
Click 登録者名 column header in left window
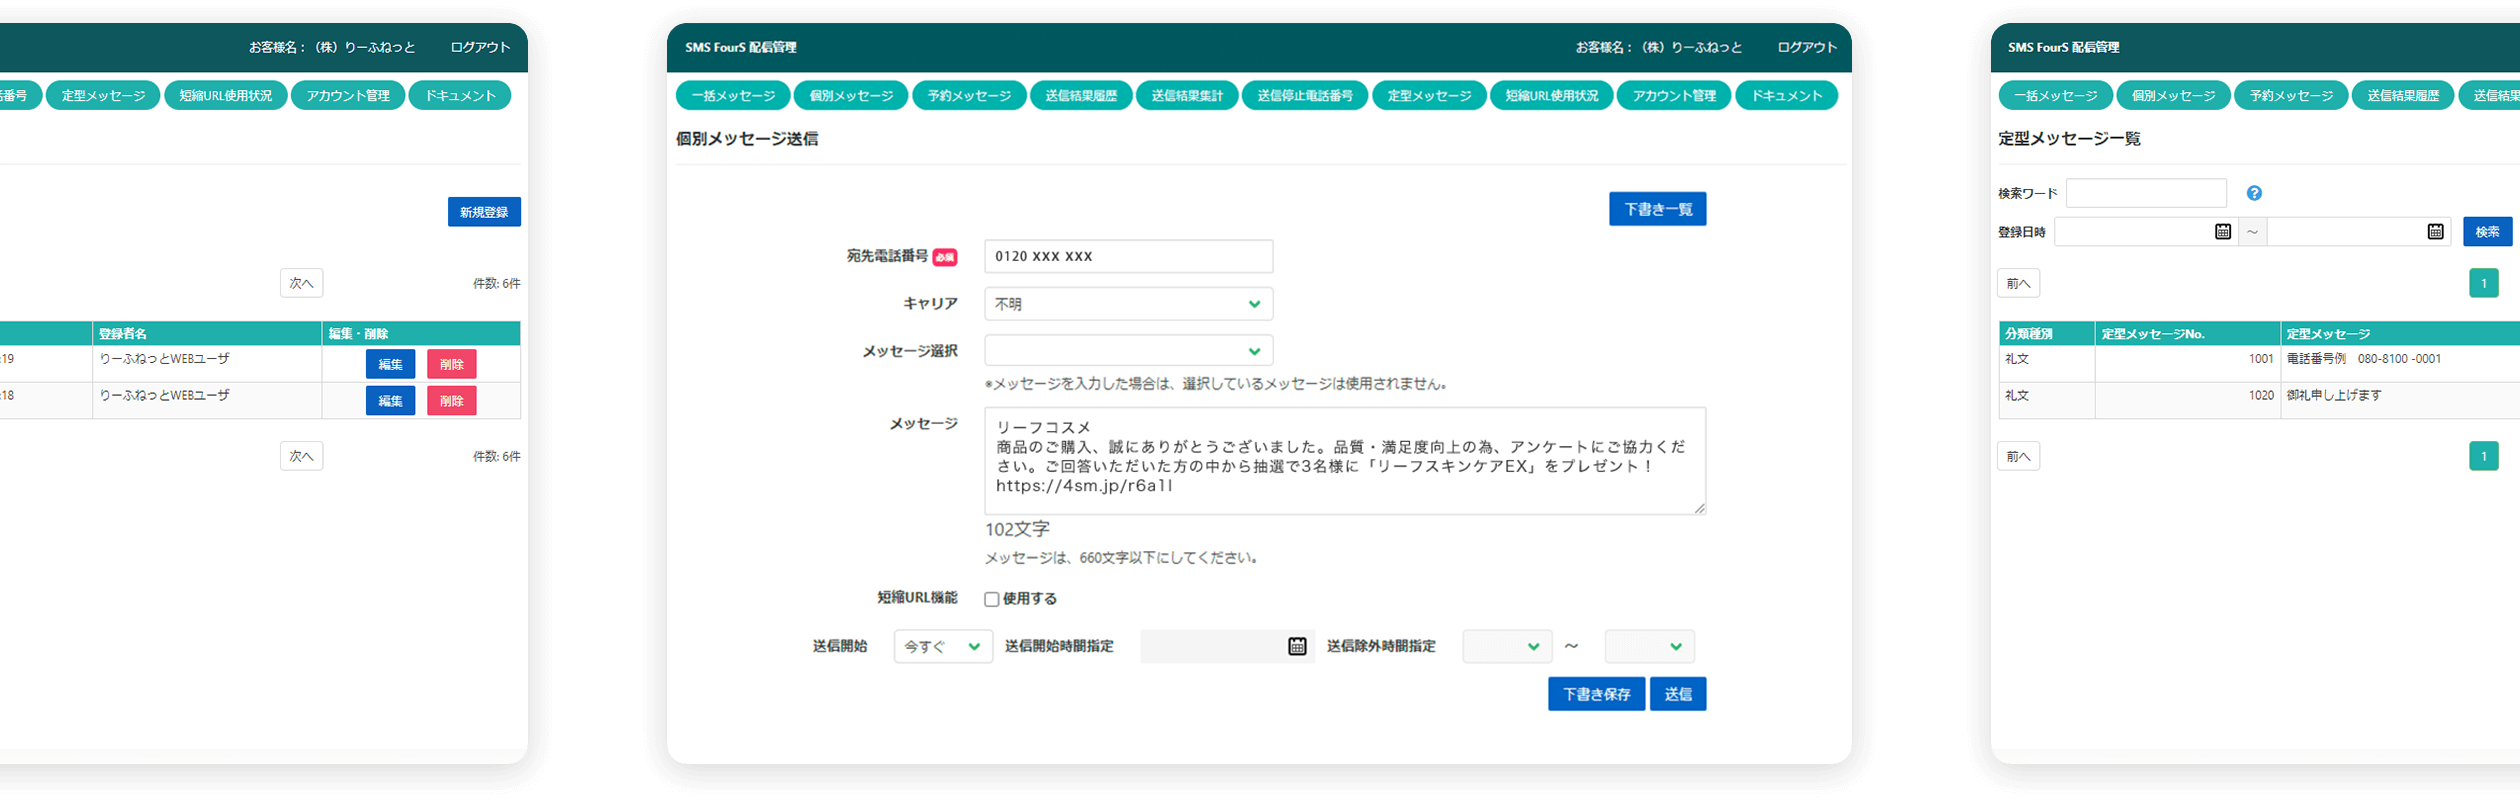pyautogui.click(x=207, y=333)
